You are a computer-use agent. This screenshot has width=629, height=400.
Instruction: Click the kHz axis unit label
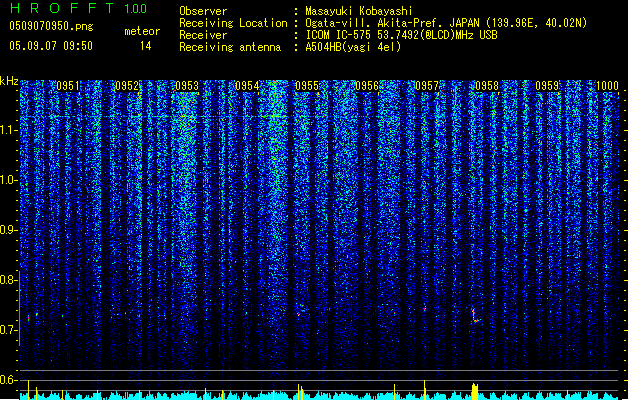(x=9, y=81)
